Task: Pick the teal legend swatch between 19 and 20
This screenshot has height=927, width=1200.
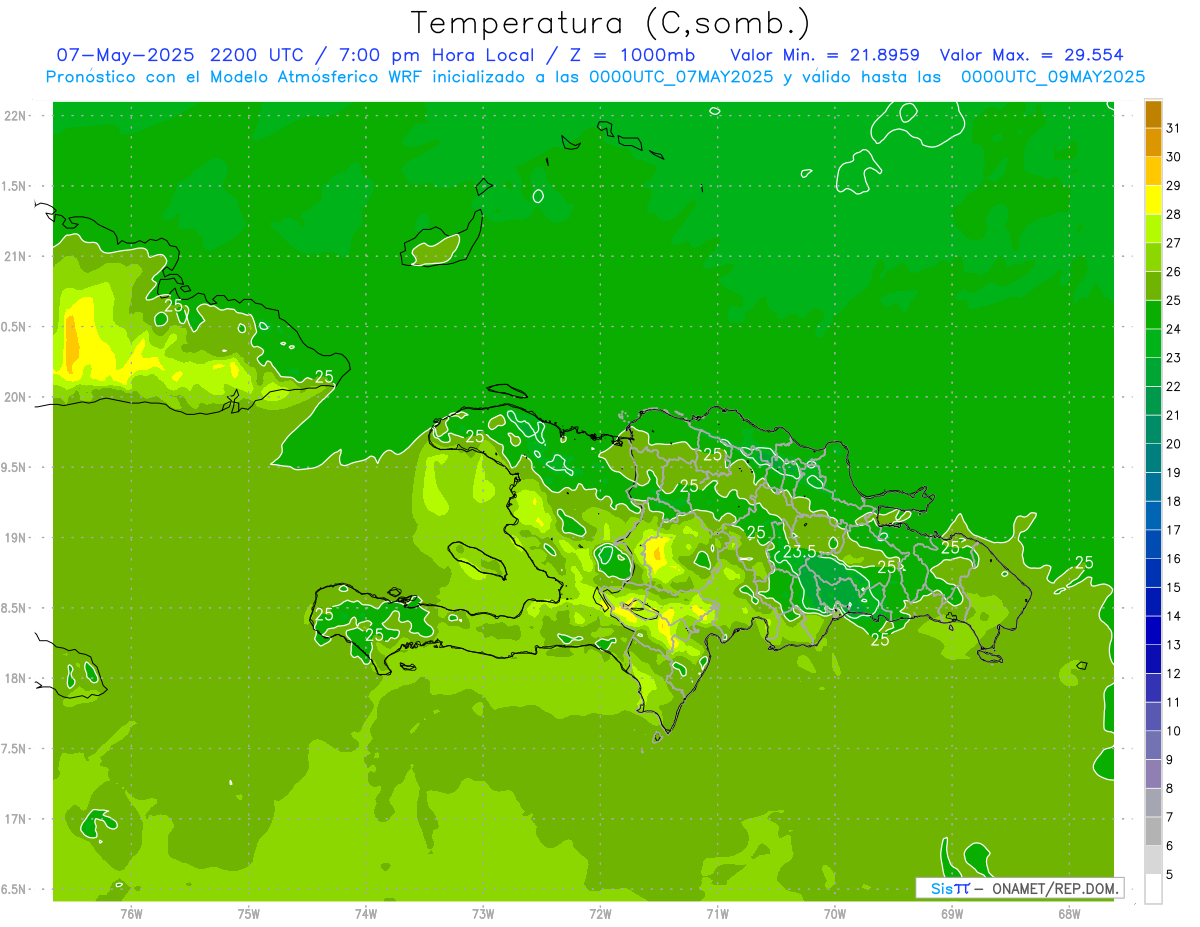Action: (1153, 459)
